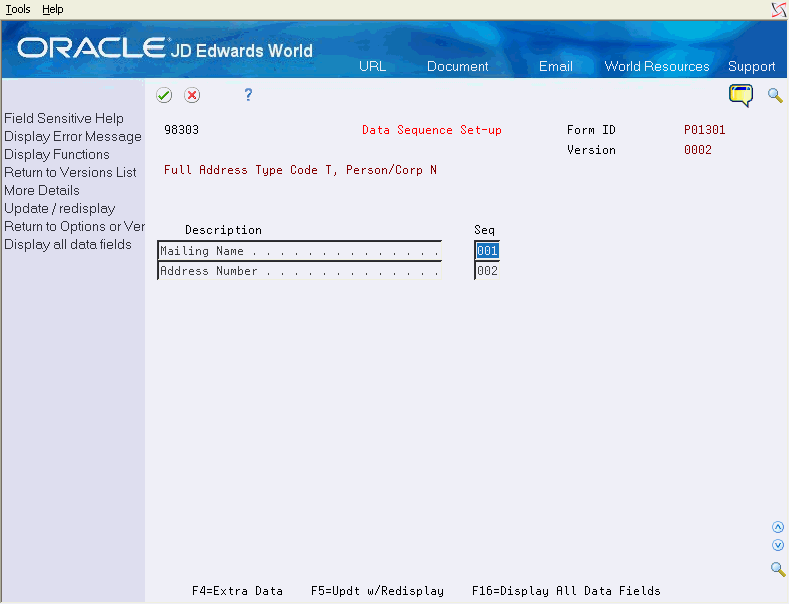Click F4=Extra Data function key text
The height and width of the screenshot is (604, 789).
pos(238,591)
